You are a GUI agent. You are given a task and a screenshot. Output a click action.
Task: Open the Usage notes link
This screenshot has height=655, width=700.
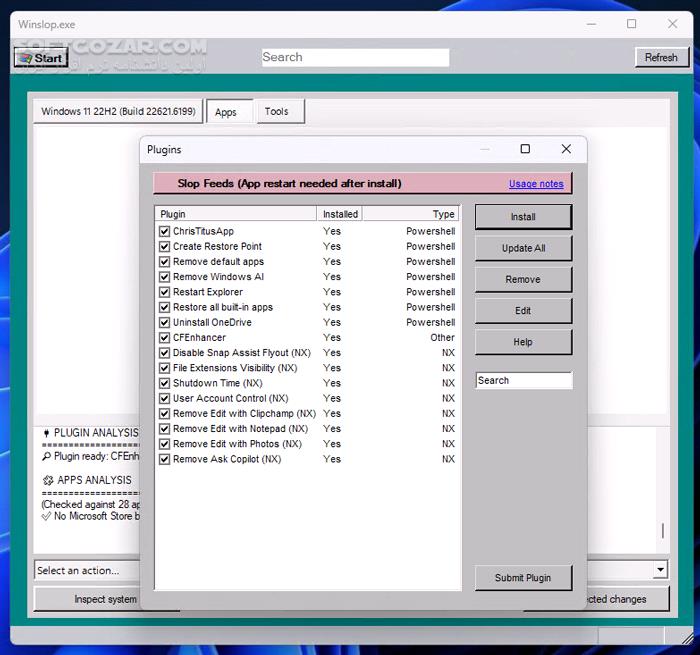(x=536, y=184)
